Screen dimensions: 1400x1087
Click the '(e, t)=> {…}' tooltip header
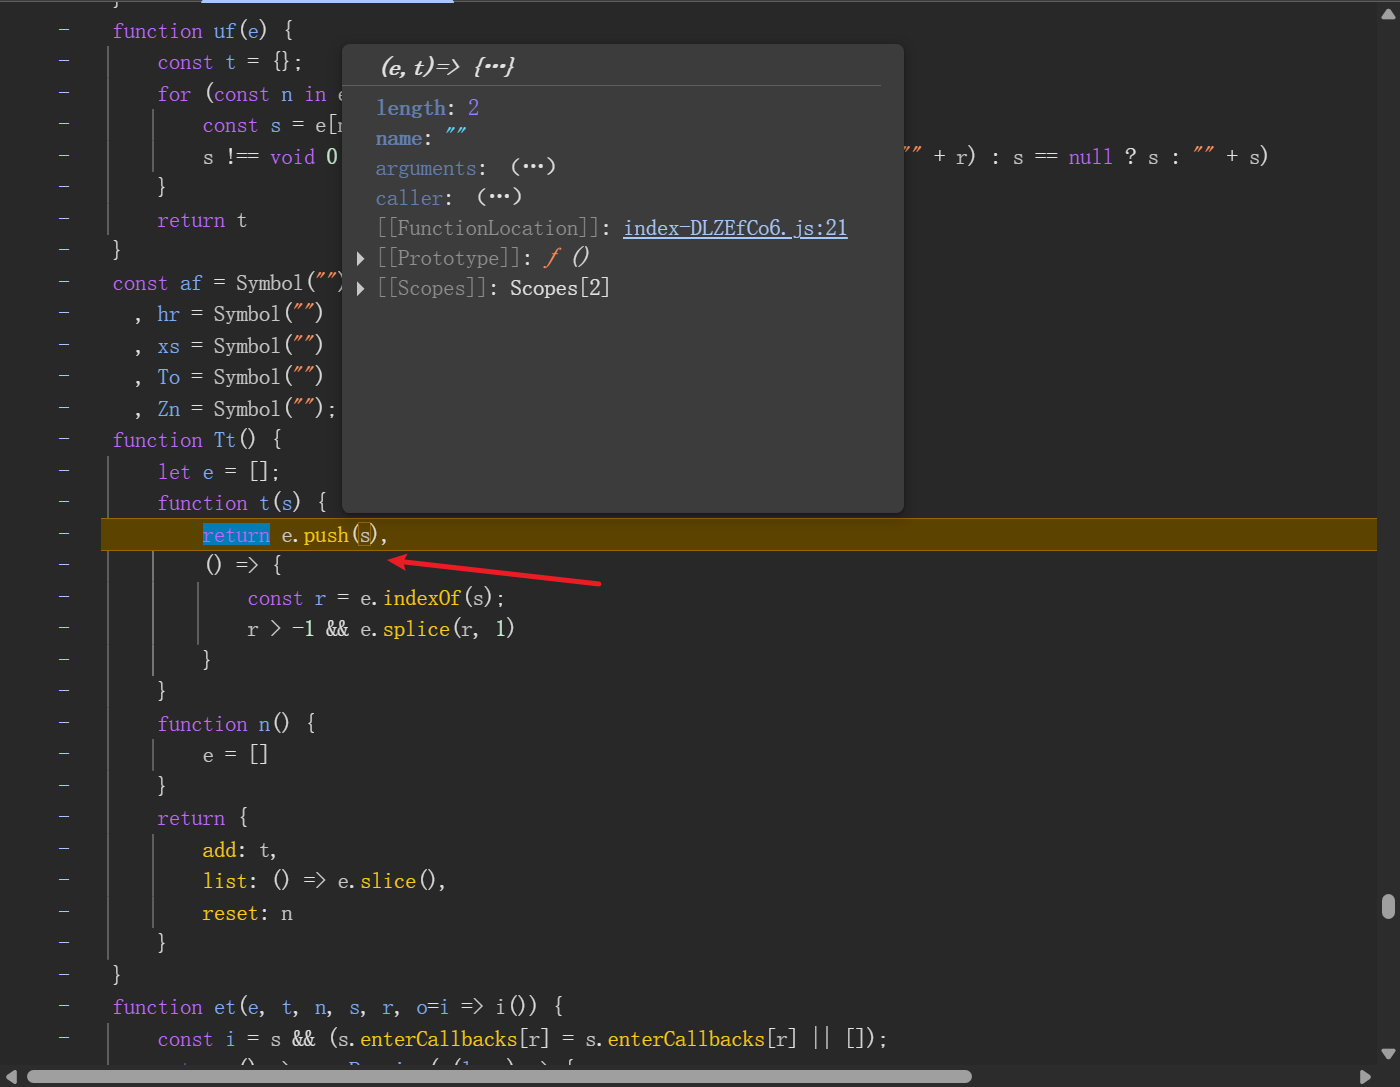point(447,67)
